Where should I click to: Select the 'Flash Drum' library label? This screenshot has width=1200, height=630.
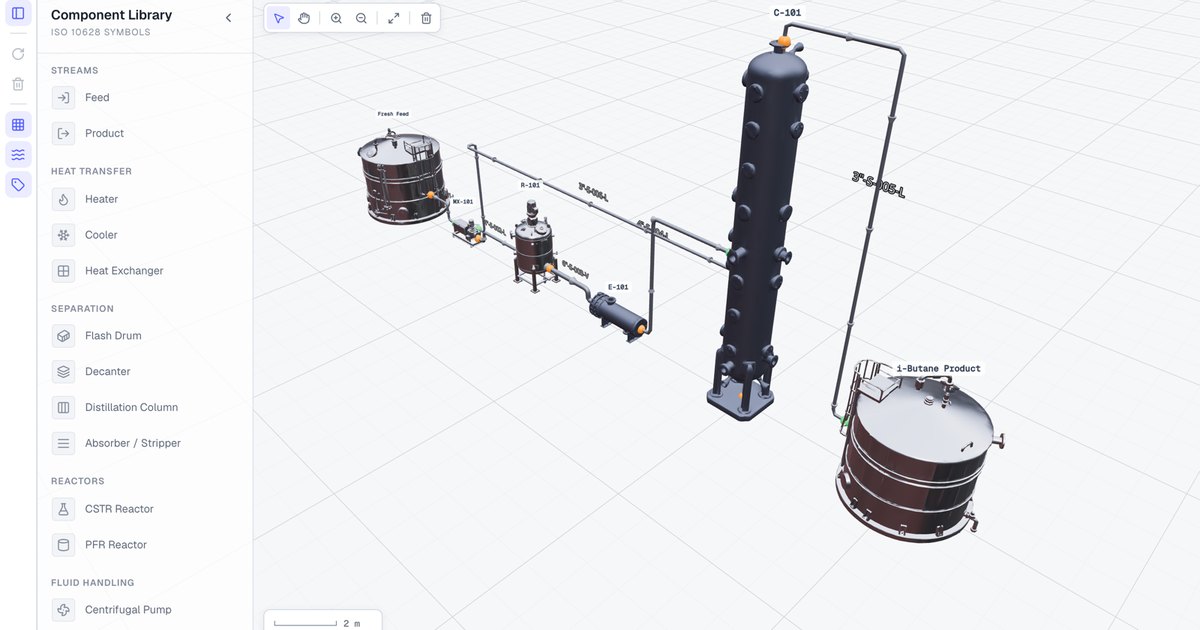[113, 336]
